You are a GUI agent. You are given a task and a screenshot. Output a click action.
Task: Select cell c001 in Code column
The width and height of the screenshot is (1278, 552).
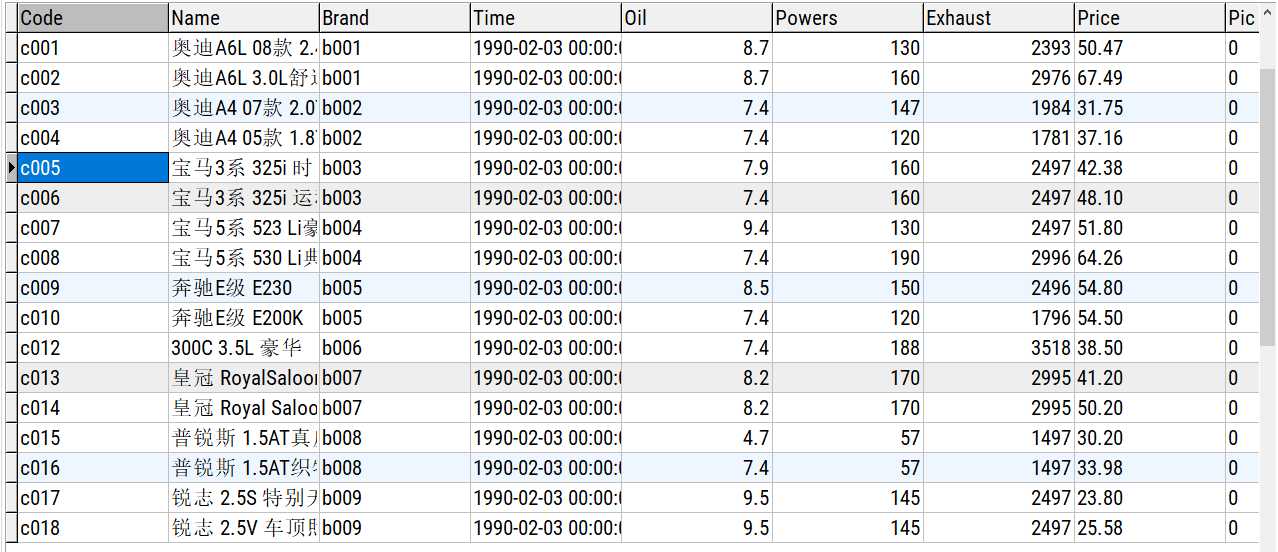coord(93,48)
